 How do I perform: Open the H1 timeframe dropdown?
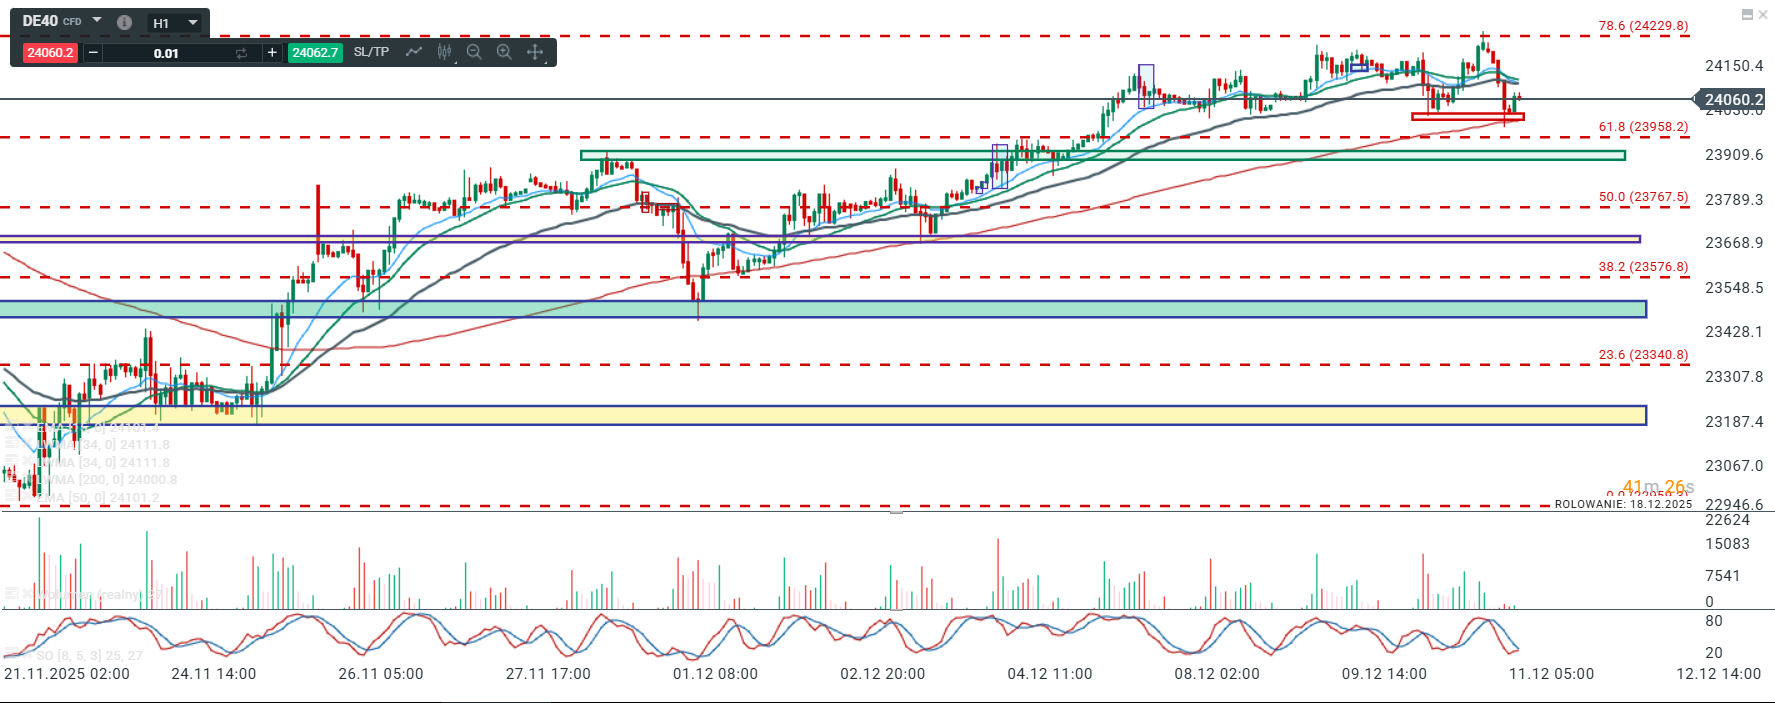coord(193,23)
